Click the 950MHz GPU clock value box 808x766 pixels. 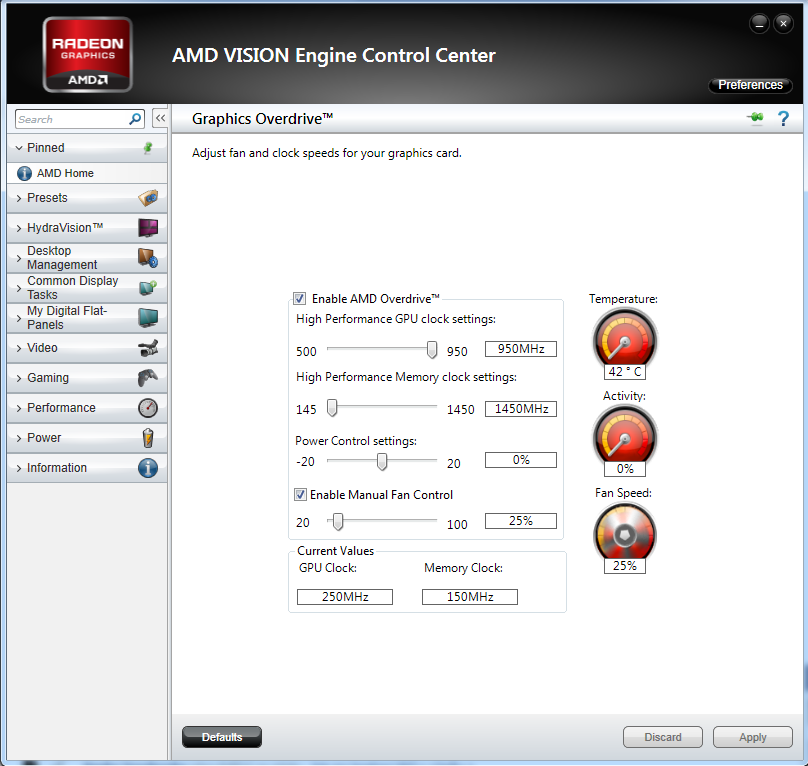pos(520,349)
